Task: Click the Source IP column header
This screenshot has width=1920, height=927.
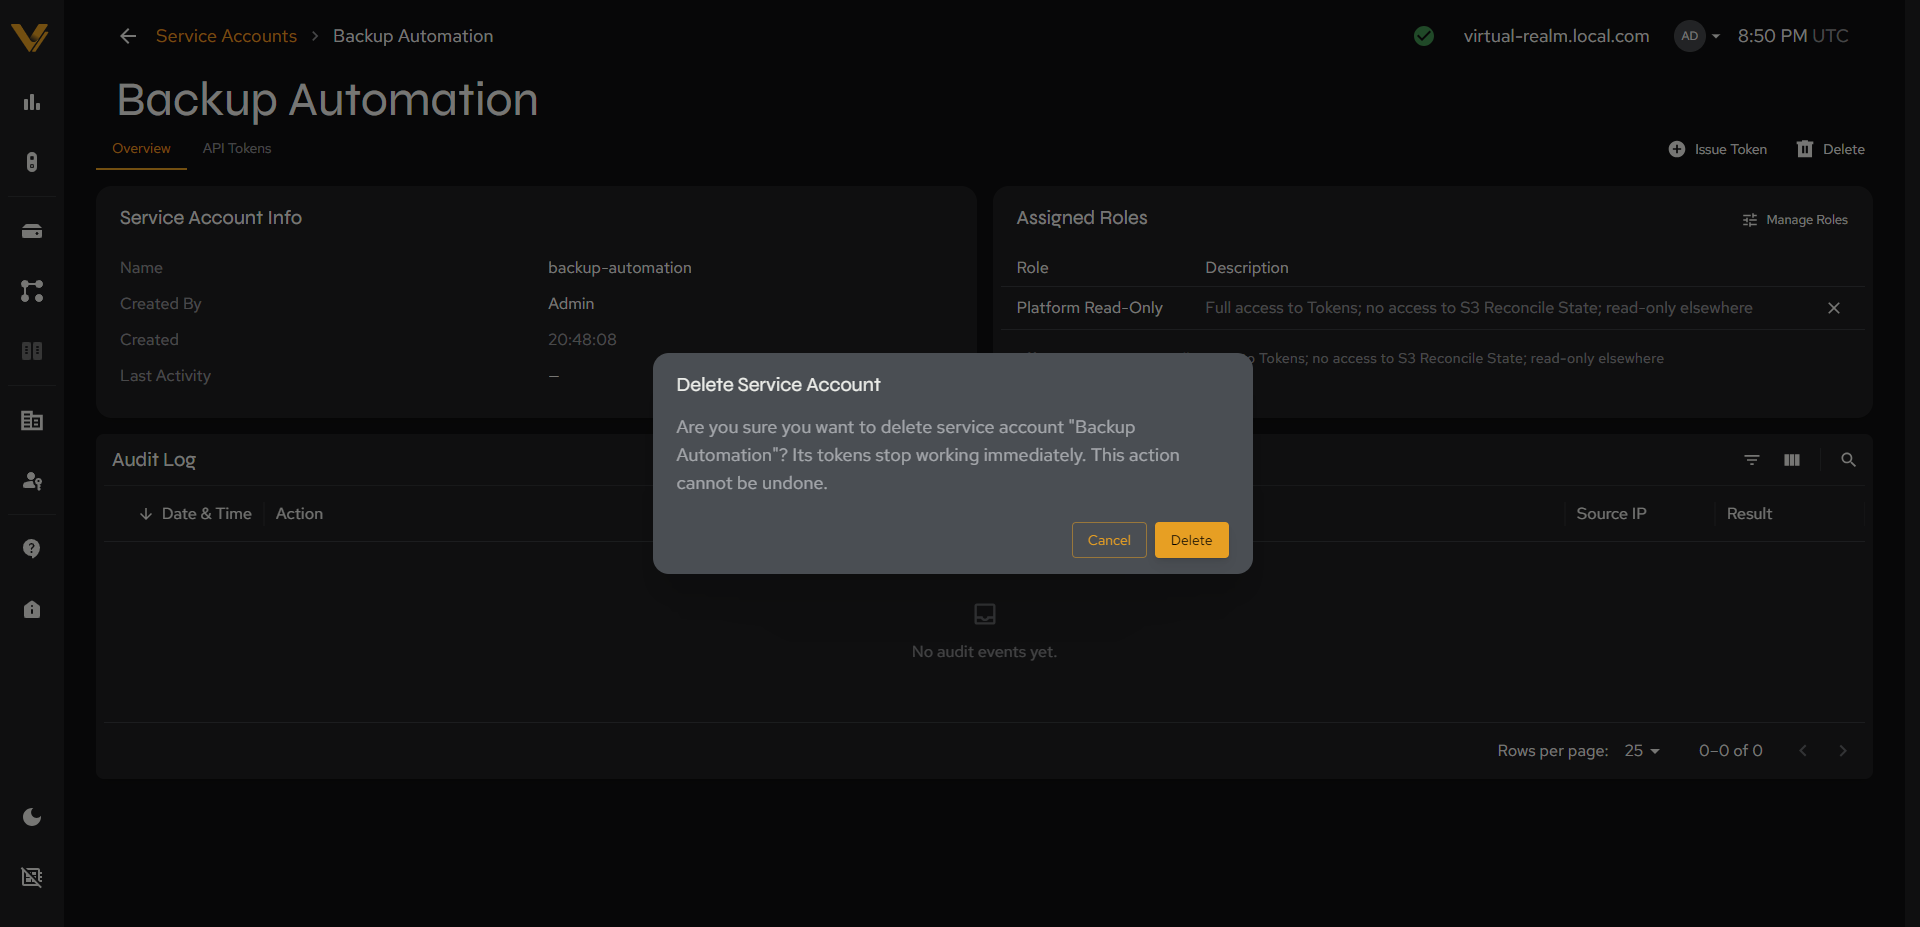Action: (1611, 514)
